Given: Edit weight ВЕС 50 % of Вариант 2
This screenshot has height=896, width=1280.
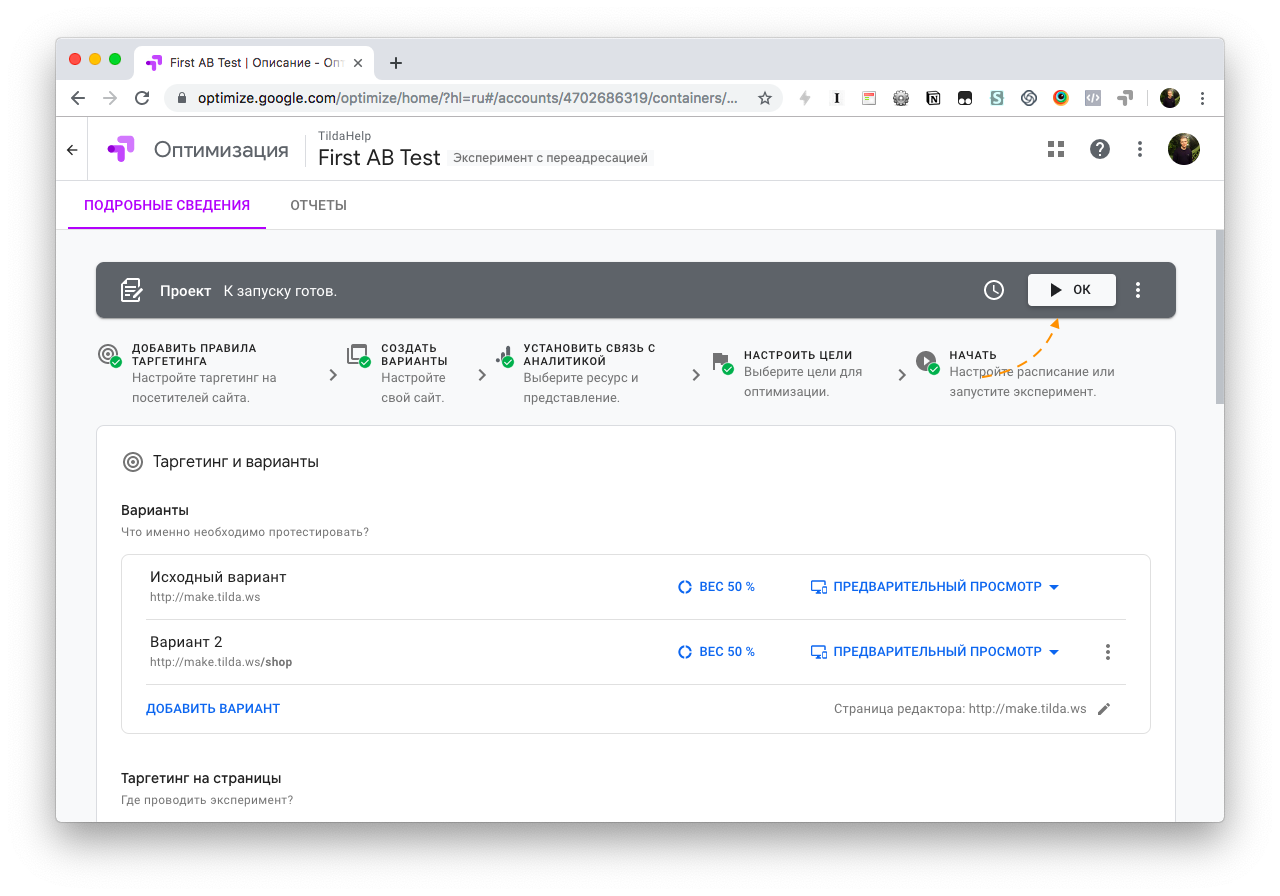Looking at the screenshot, I should click(x=716, y=652).
